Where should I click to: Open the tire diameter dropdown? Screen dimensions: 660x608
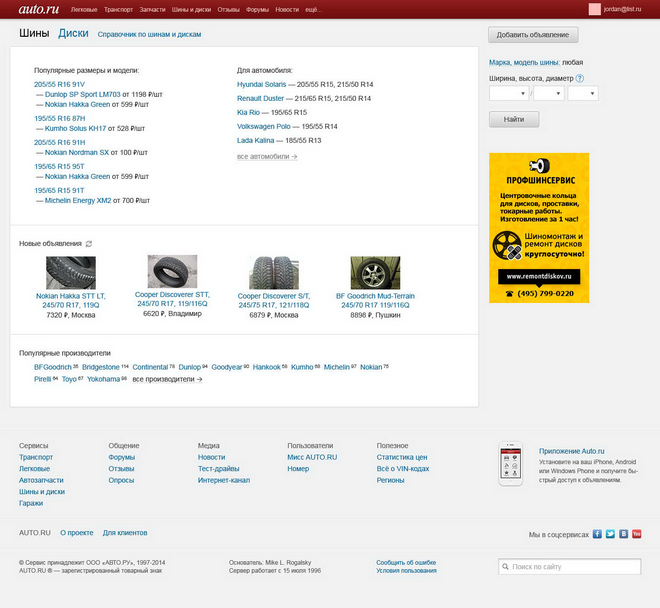point(583,93)
